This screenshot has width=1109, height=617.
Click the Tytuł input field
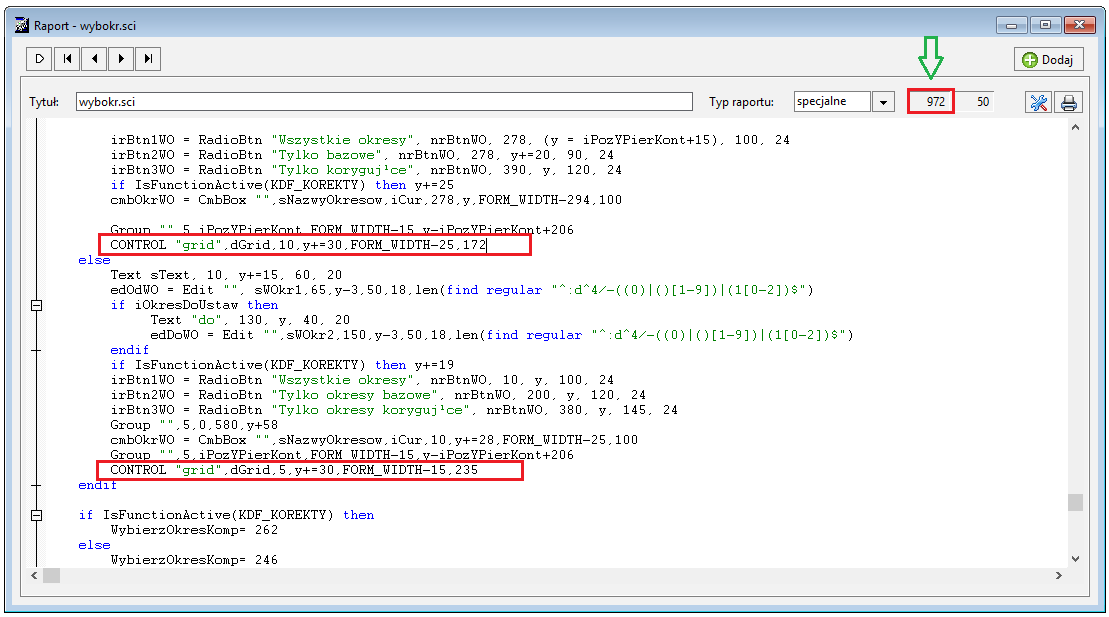point(384,102)
